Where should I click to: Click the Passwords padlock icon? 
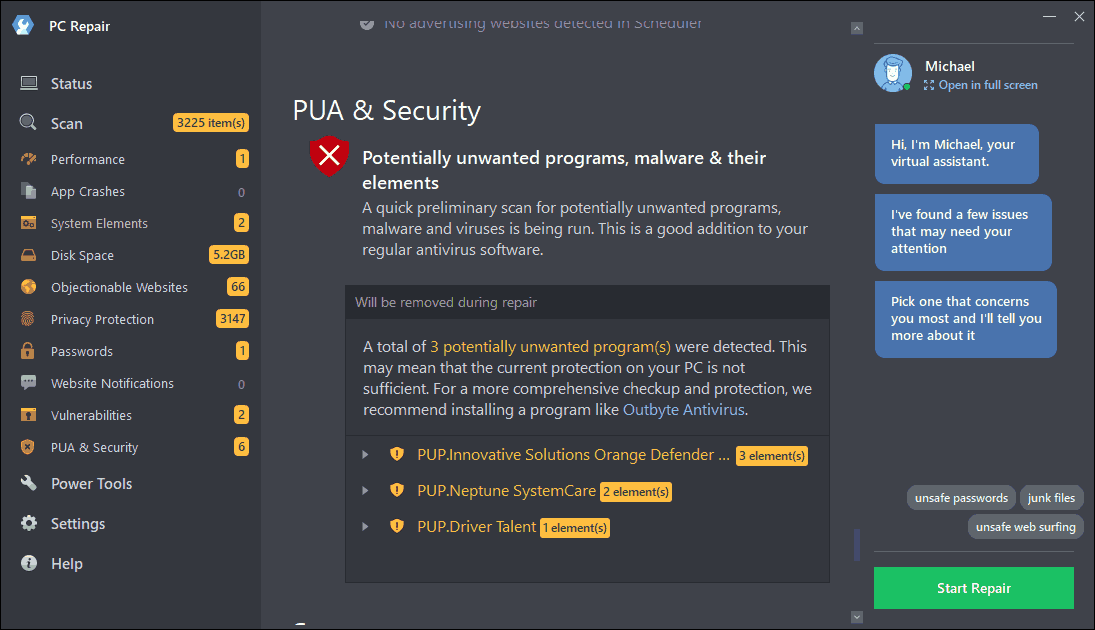(x=29, y=351)
